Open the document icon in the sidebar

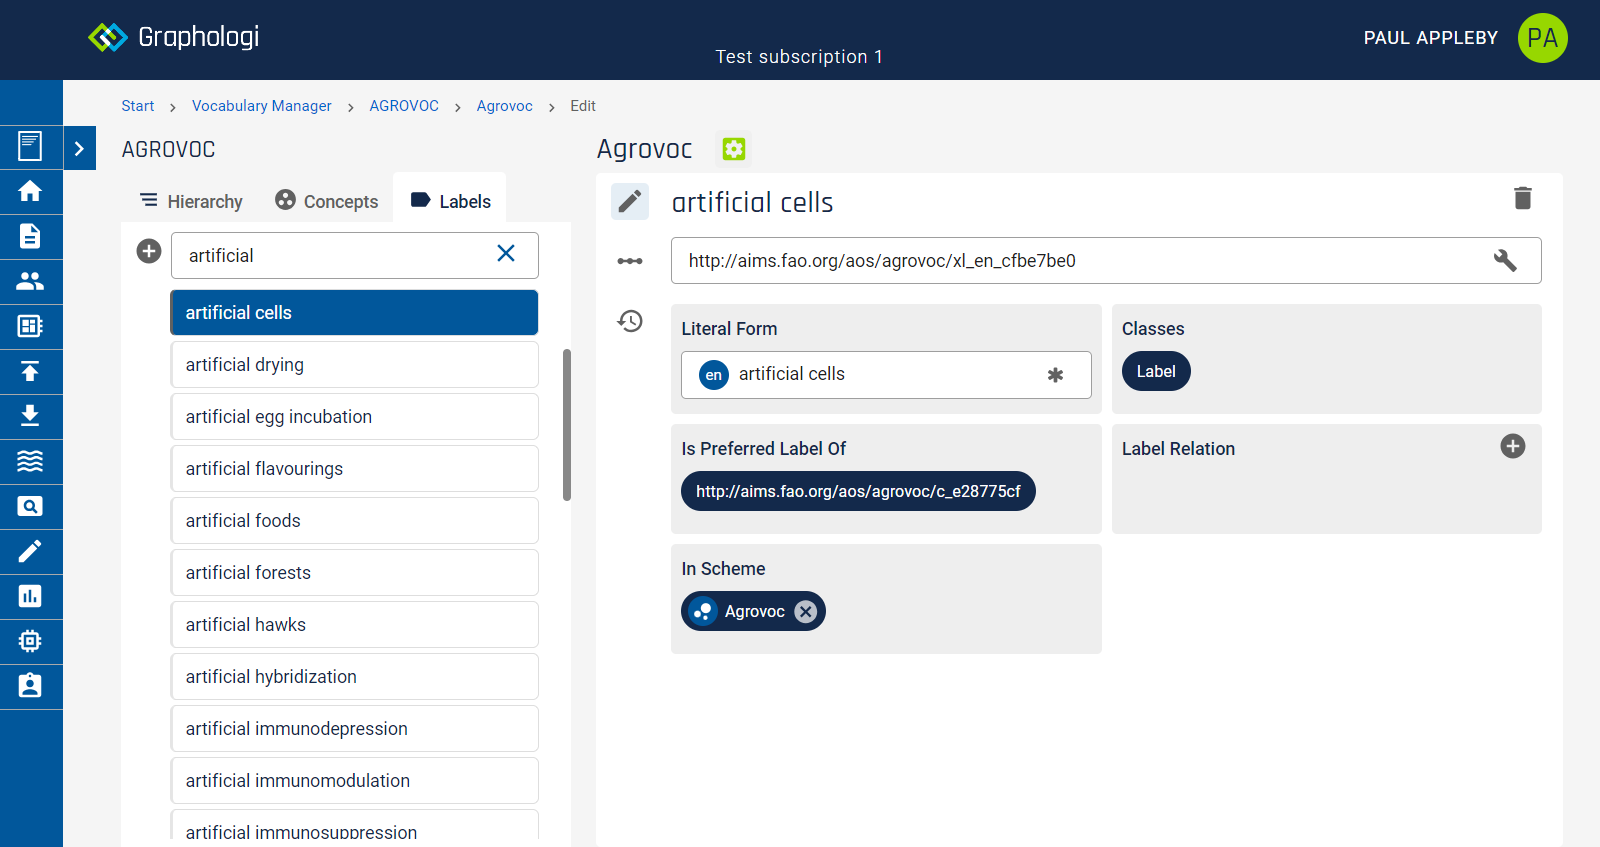pyautogui.click(x=30, y=236)
